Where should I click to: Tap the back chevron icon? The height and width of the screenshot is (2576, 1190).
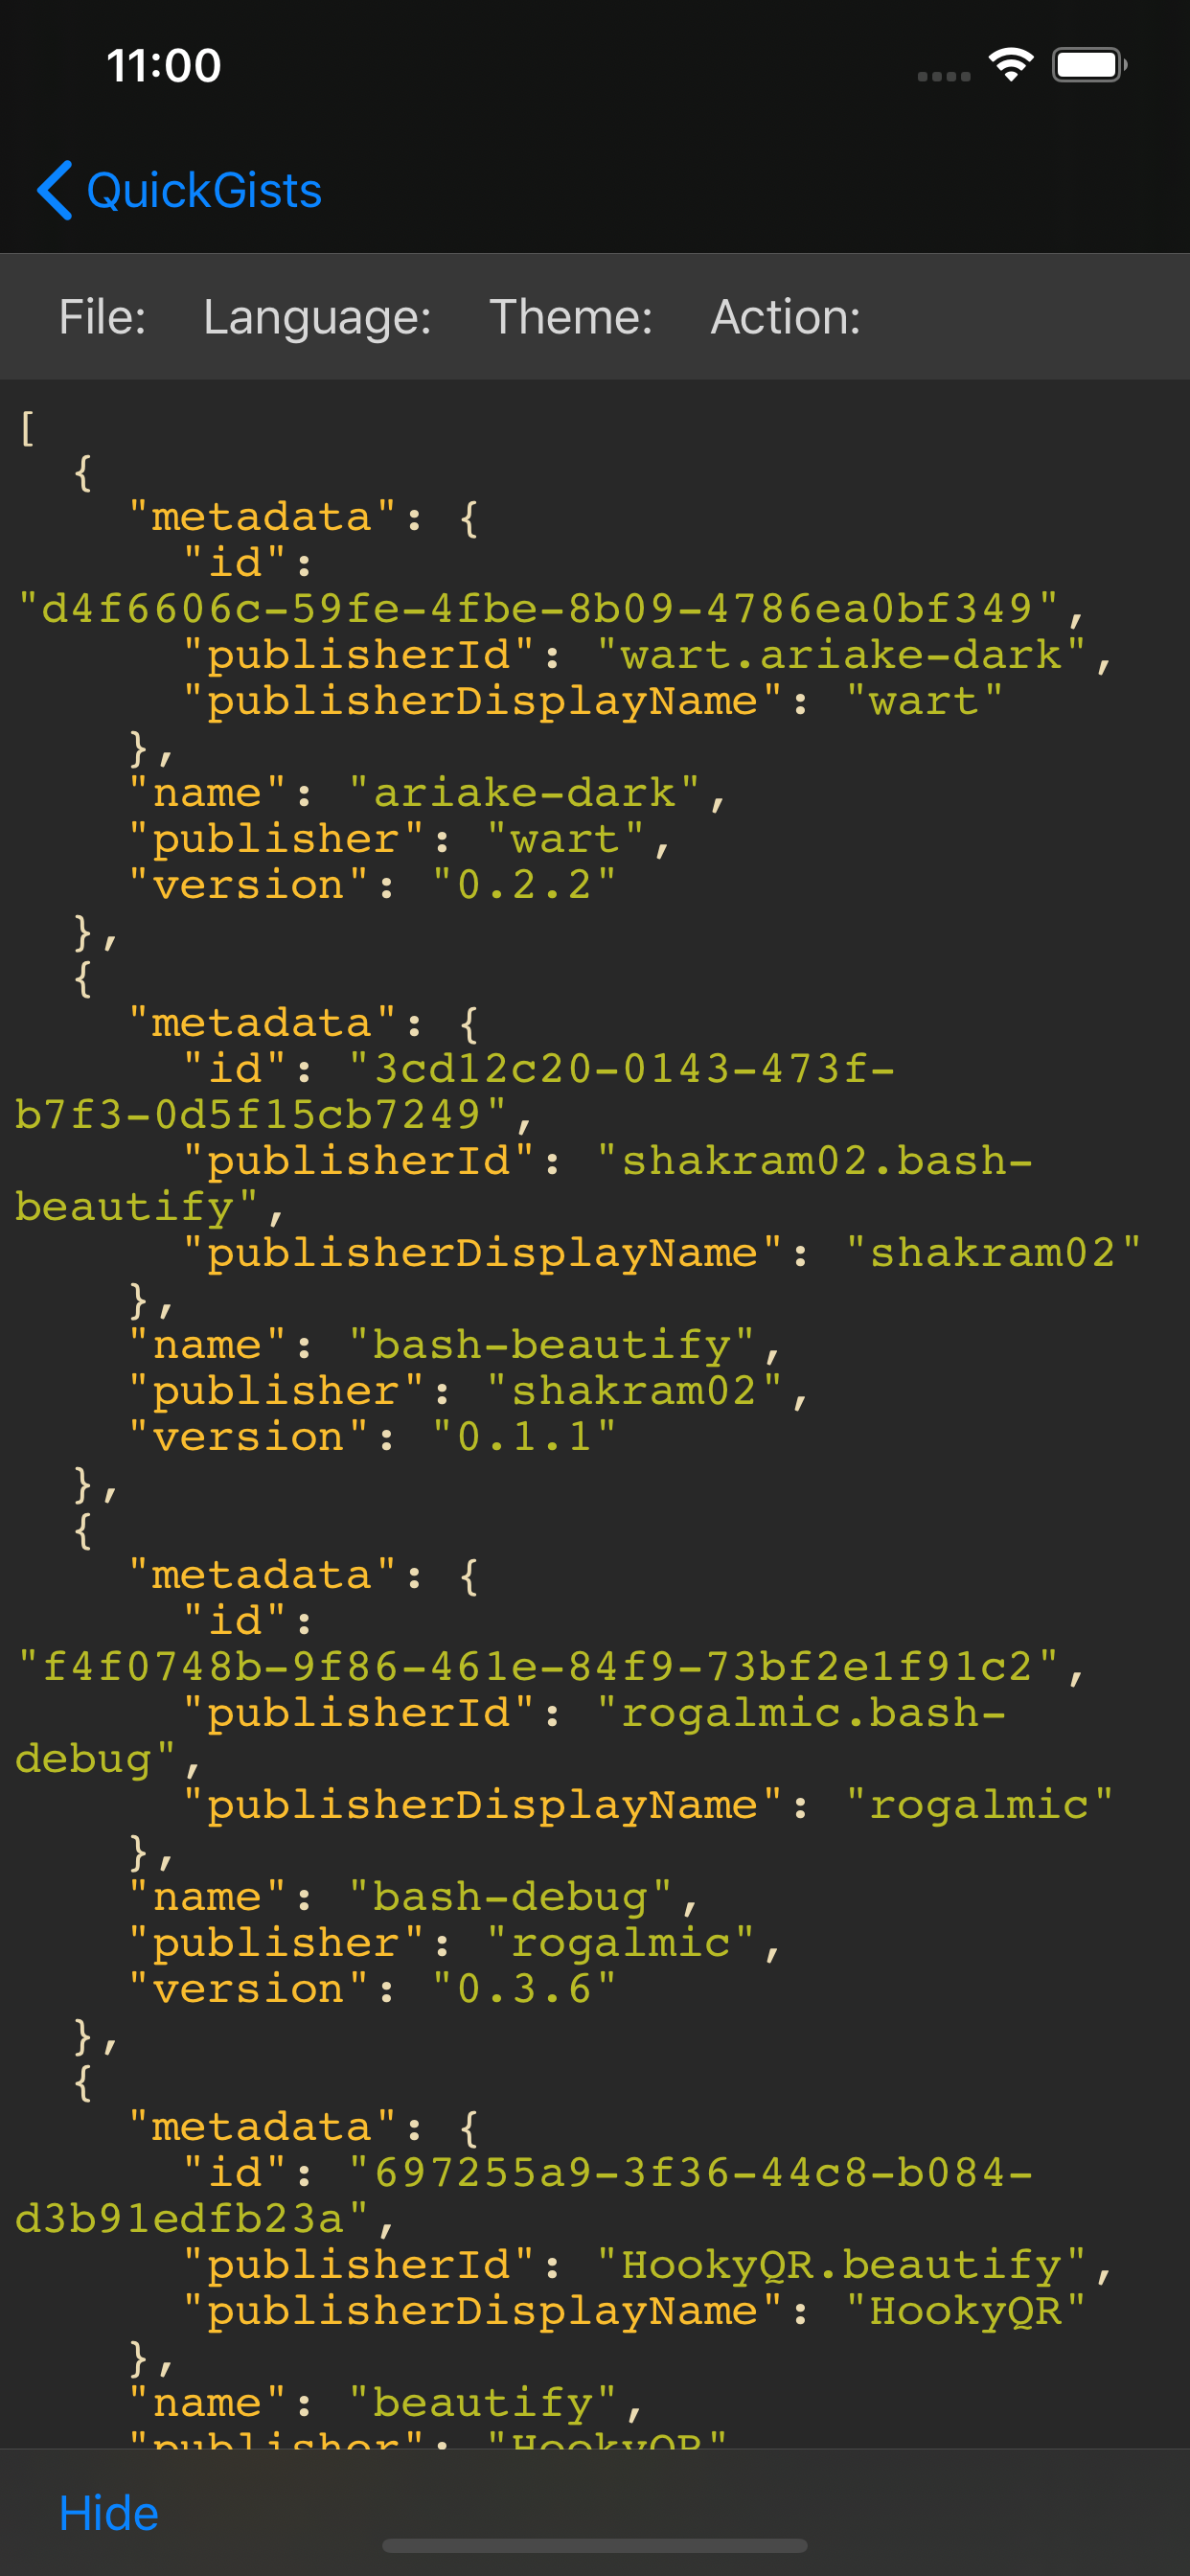(54, 190)
